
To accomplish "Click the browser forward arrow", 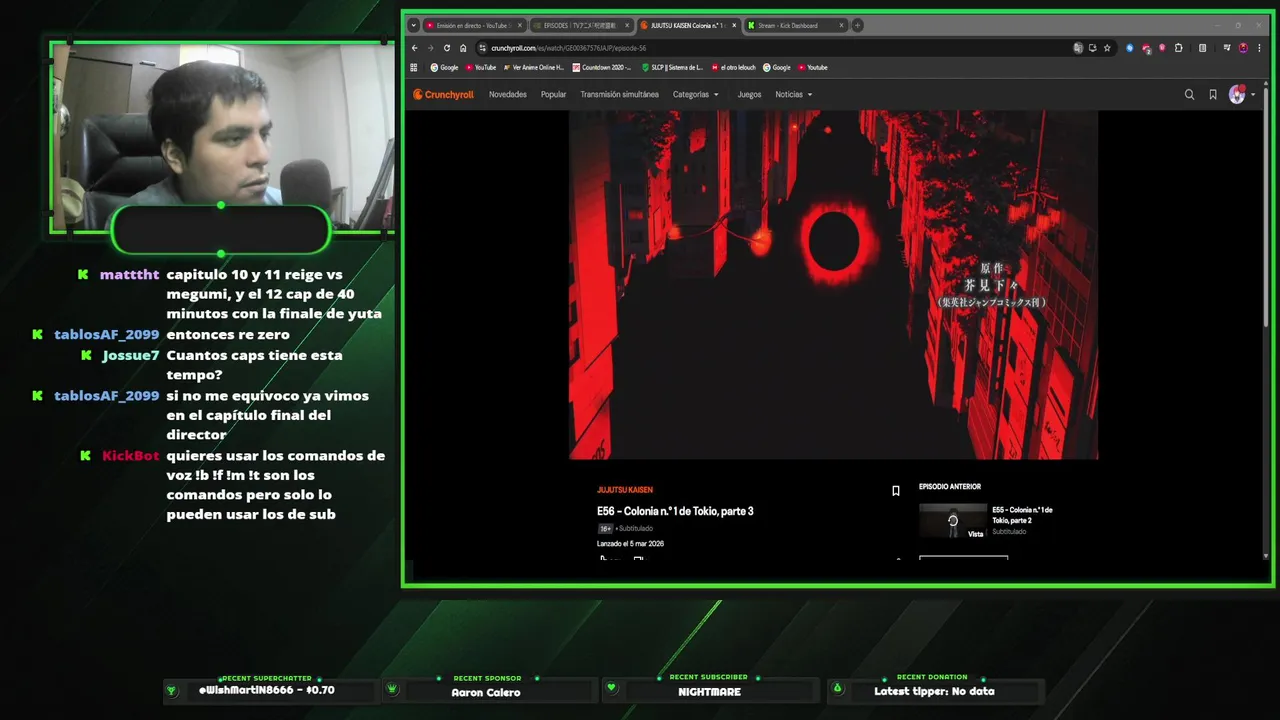I will (431, 48).
